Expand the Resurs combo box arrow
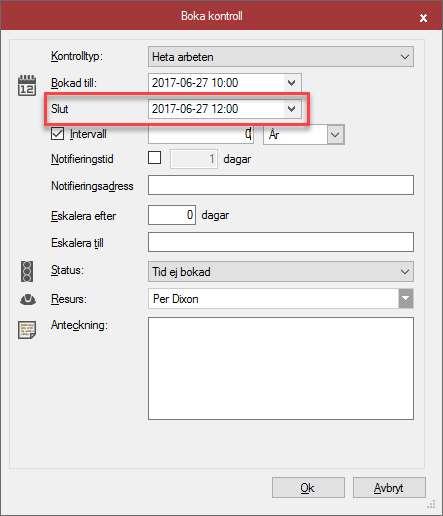The image size is (443, 516). click(x=406, y=299)
